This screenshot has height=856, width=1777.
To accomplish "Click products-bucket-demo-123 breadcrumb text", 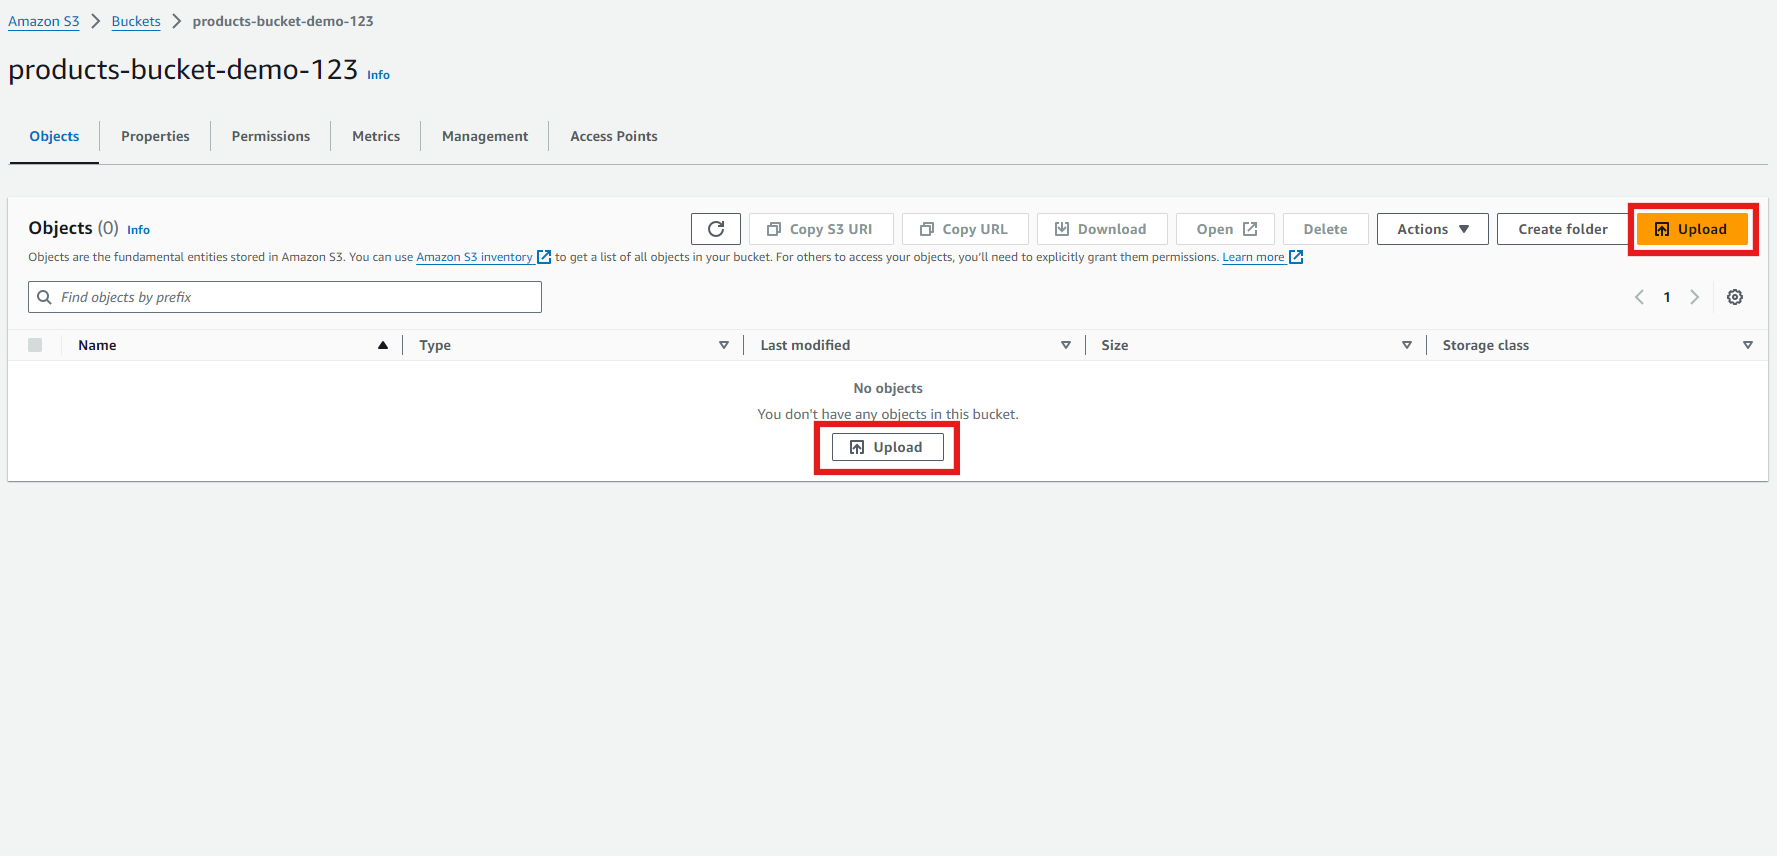I will coord(283,21).
